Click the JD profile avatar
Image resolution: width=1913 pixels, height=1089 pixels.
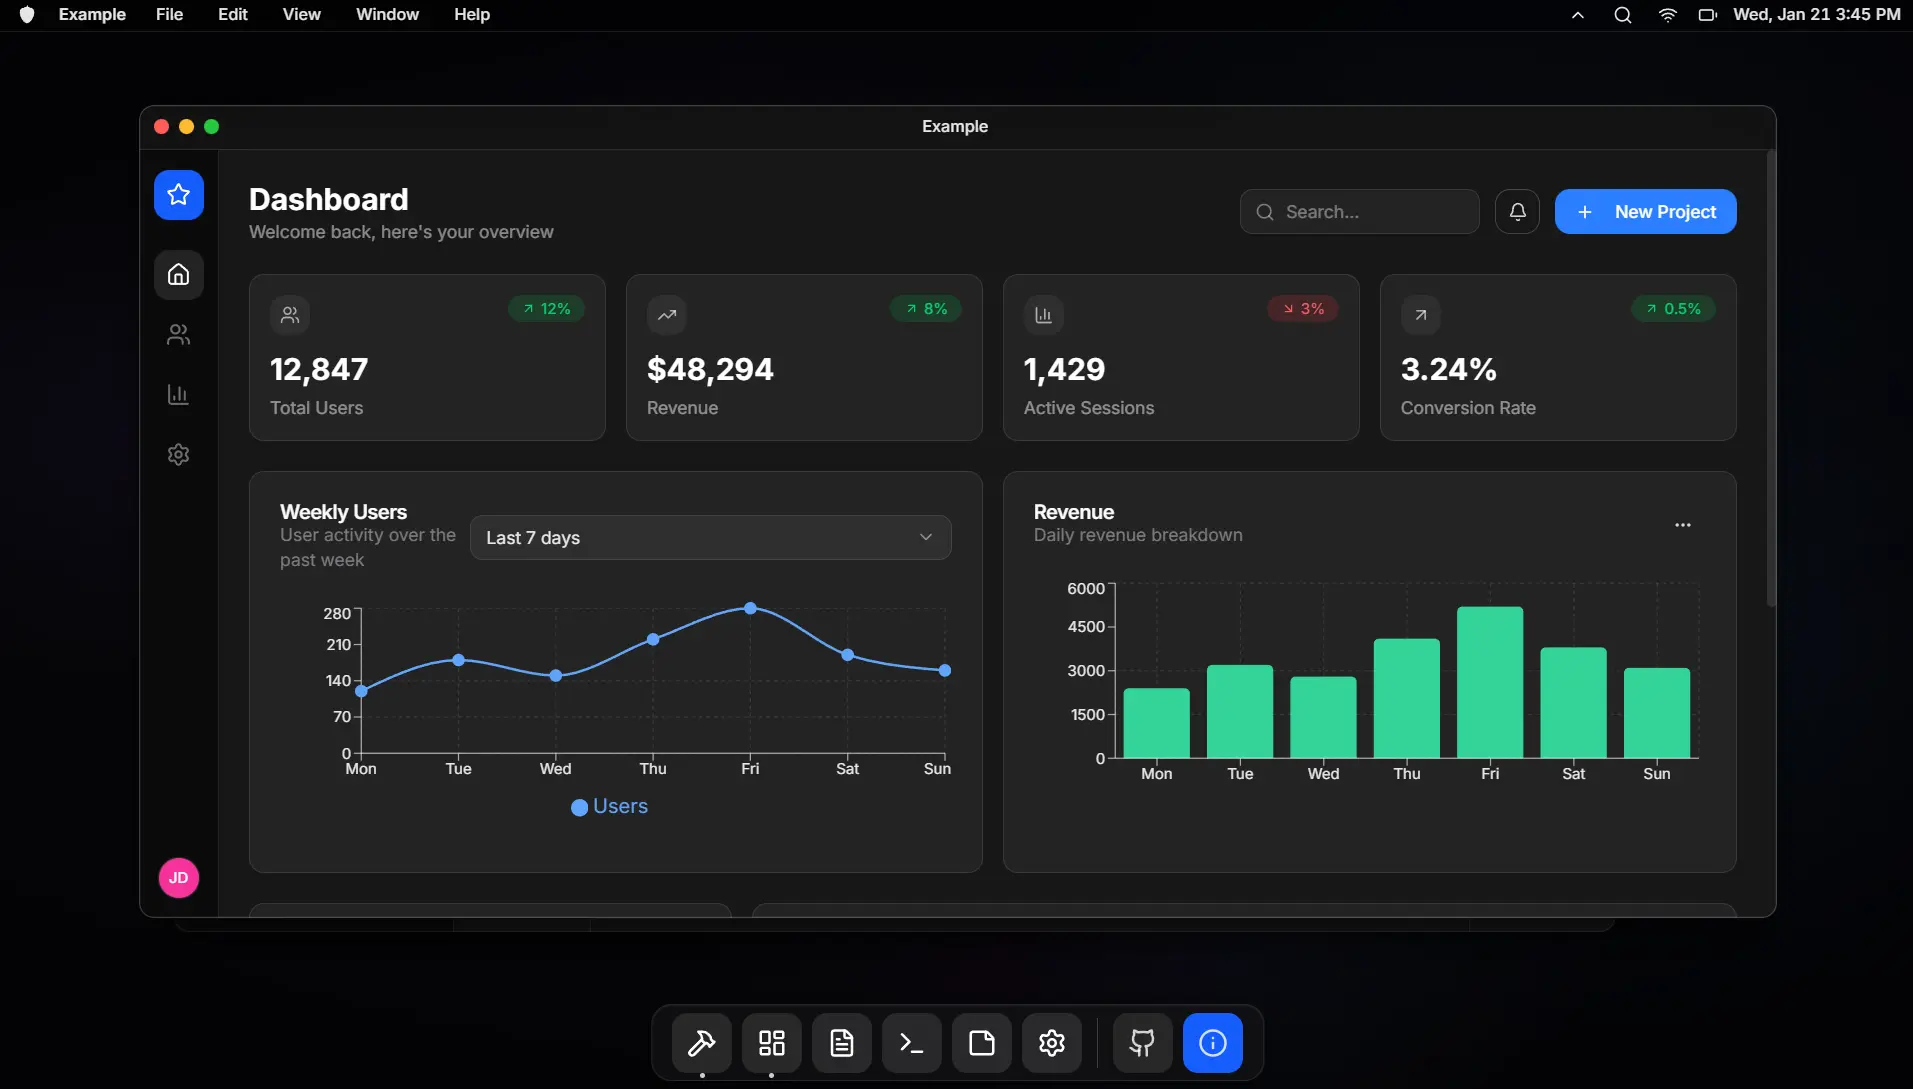pyautogui.click(x=178, y=877)
